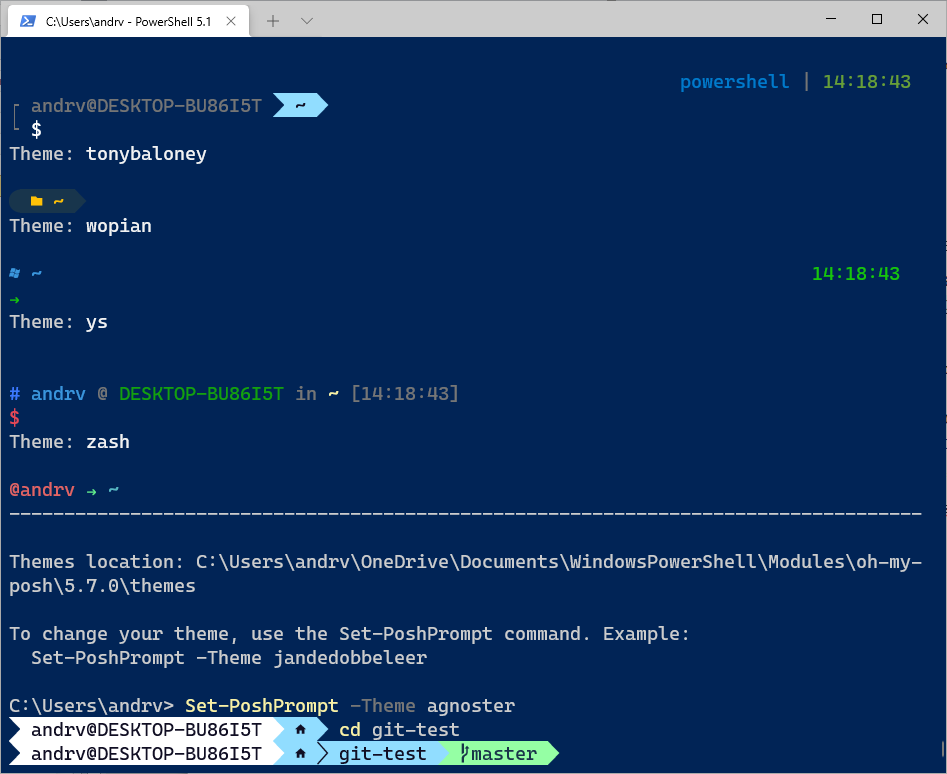Open a new terminal tab with plus button
The width and height of the screenshot is (947, 774).
coord(273,21)
